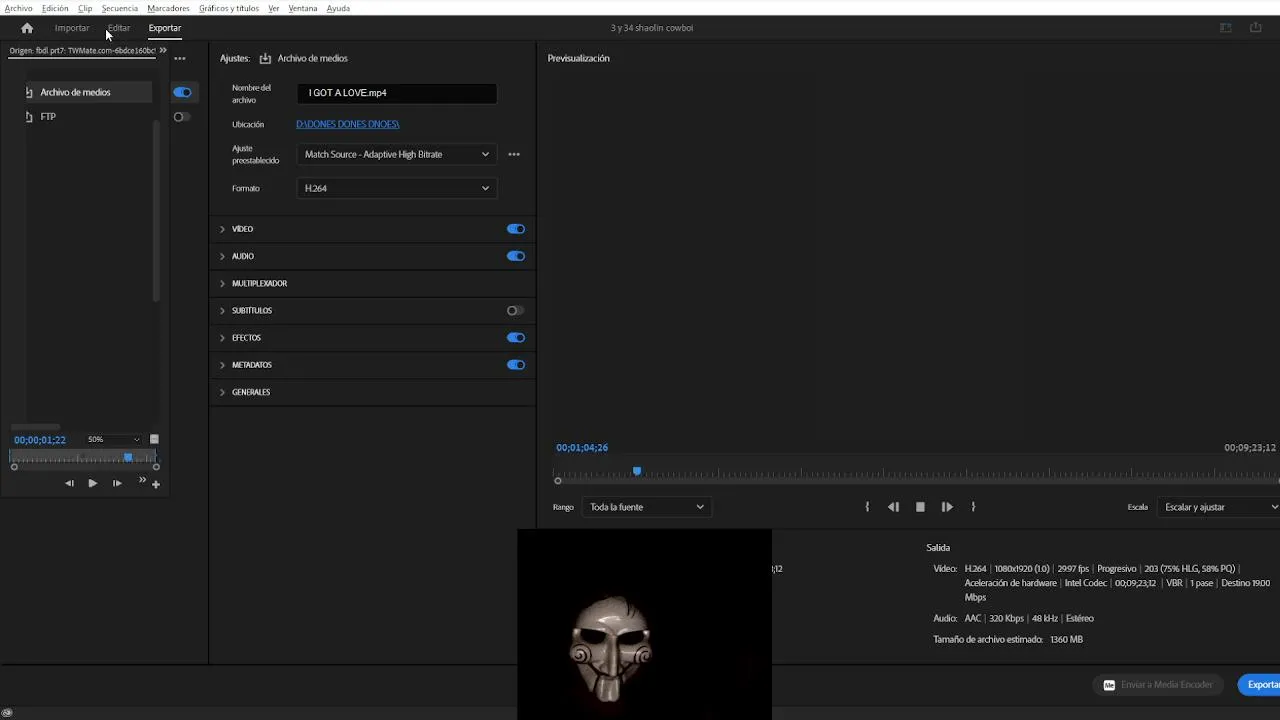Open the Secuencia menu
The height and width of the screenshot is (720, 1280).
(119, 8)
